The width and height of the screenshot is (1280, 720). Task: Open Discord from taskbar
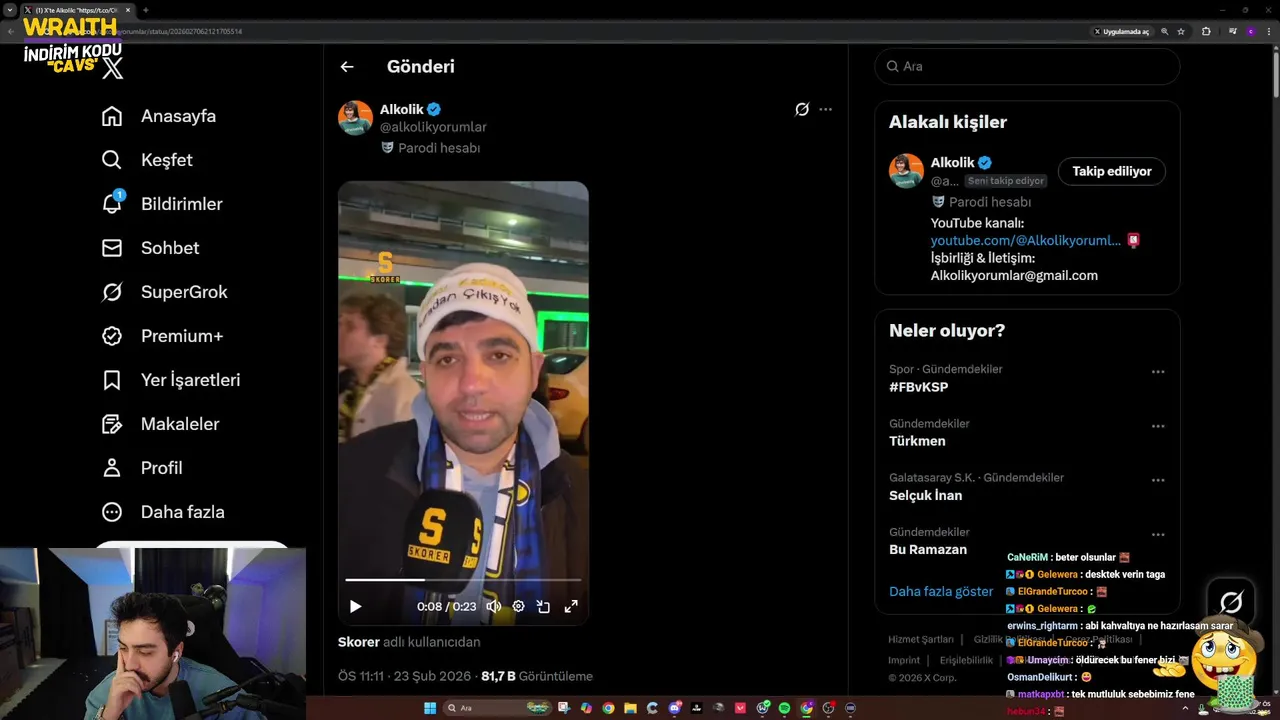point(675,708)
